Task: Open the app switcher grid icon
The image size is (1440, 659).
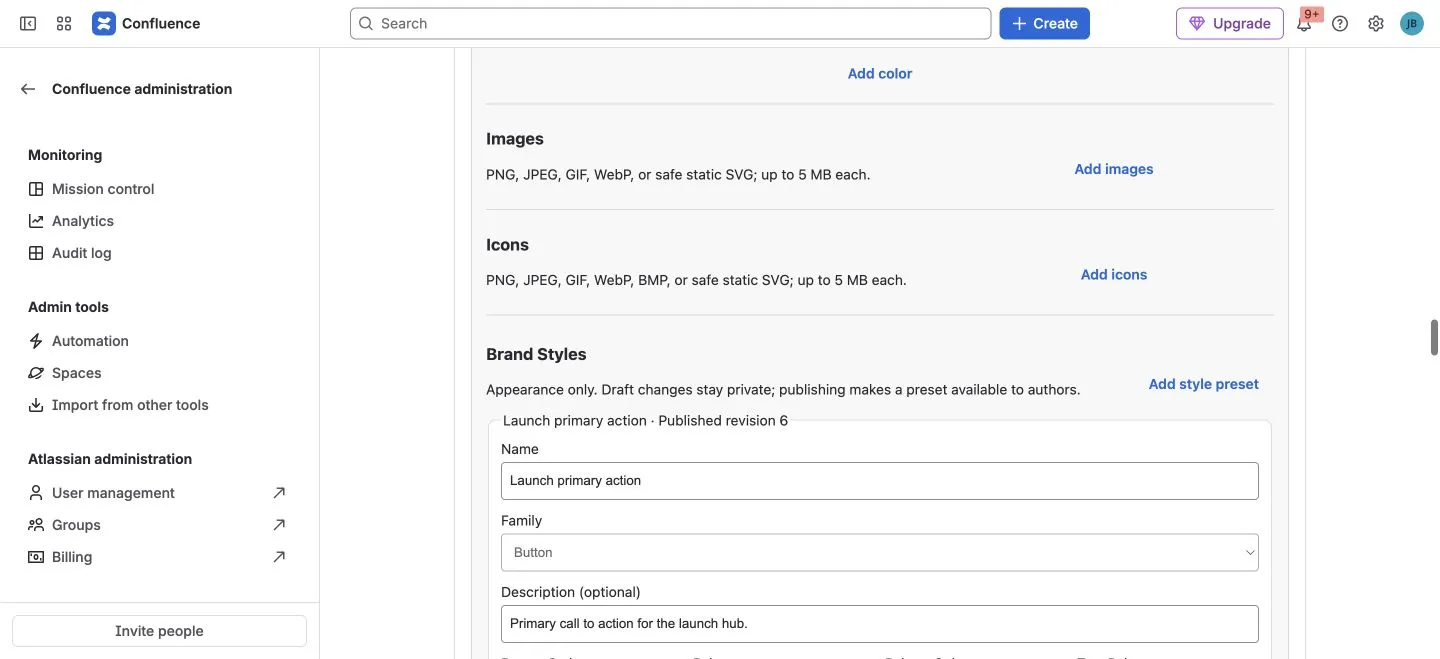Action: (64, 23)
